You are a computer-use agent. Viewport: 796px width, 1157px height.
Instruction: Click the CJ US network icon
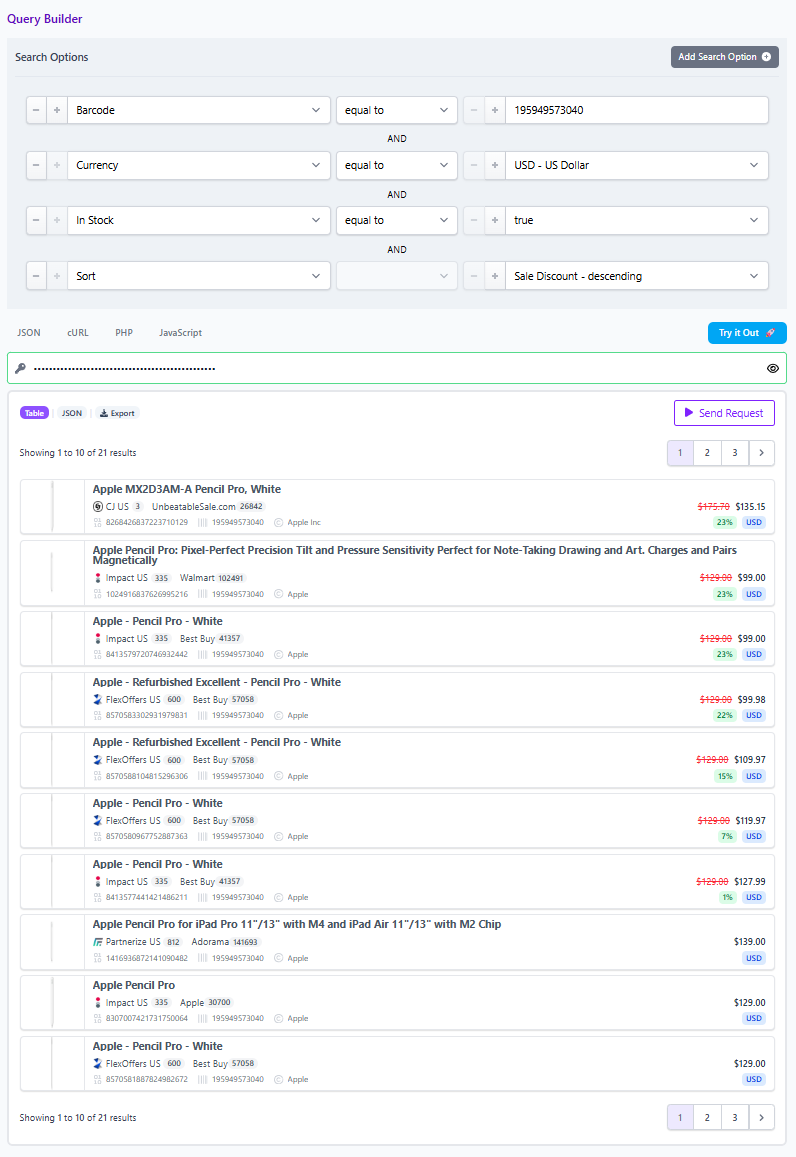[97, 507]
